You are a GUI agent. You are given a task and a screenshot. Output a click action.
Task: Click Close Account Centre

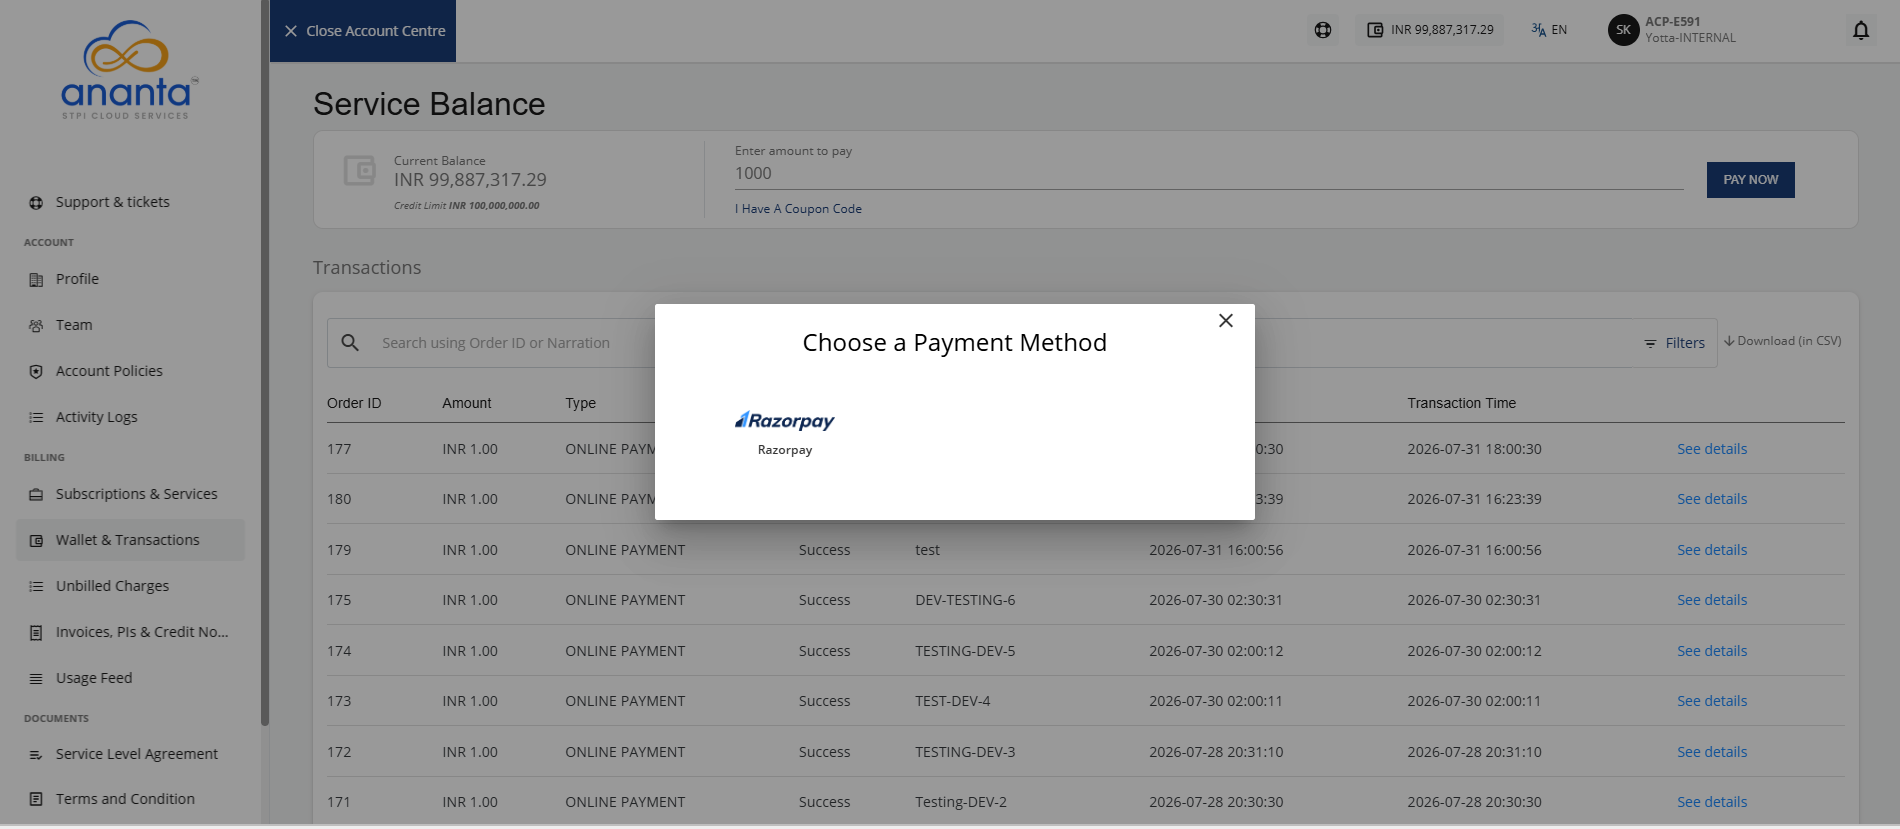click(364, 31)
